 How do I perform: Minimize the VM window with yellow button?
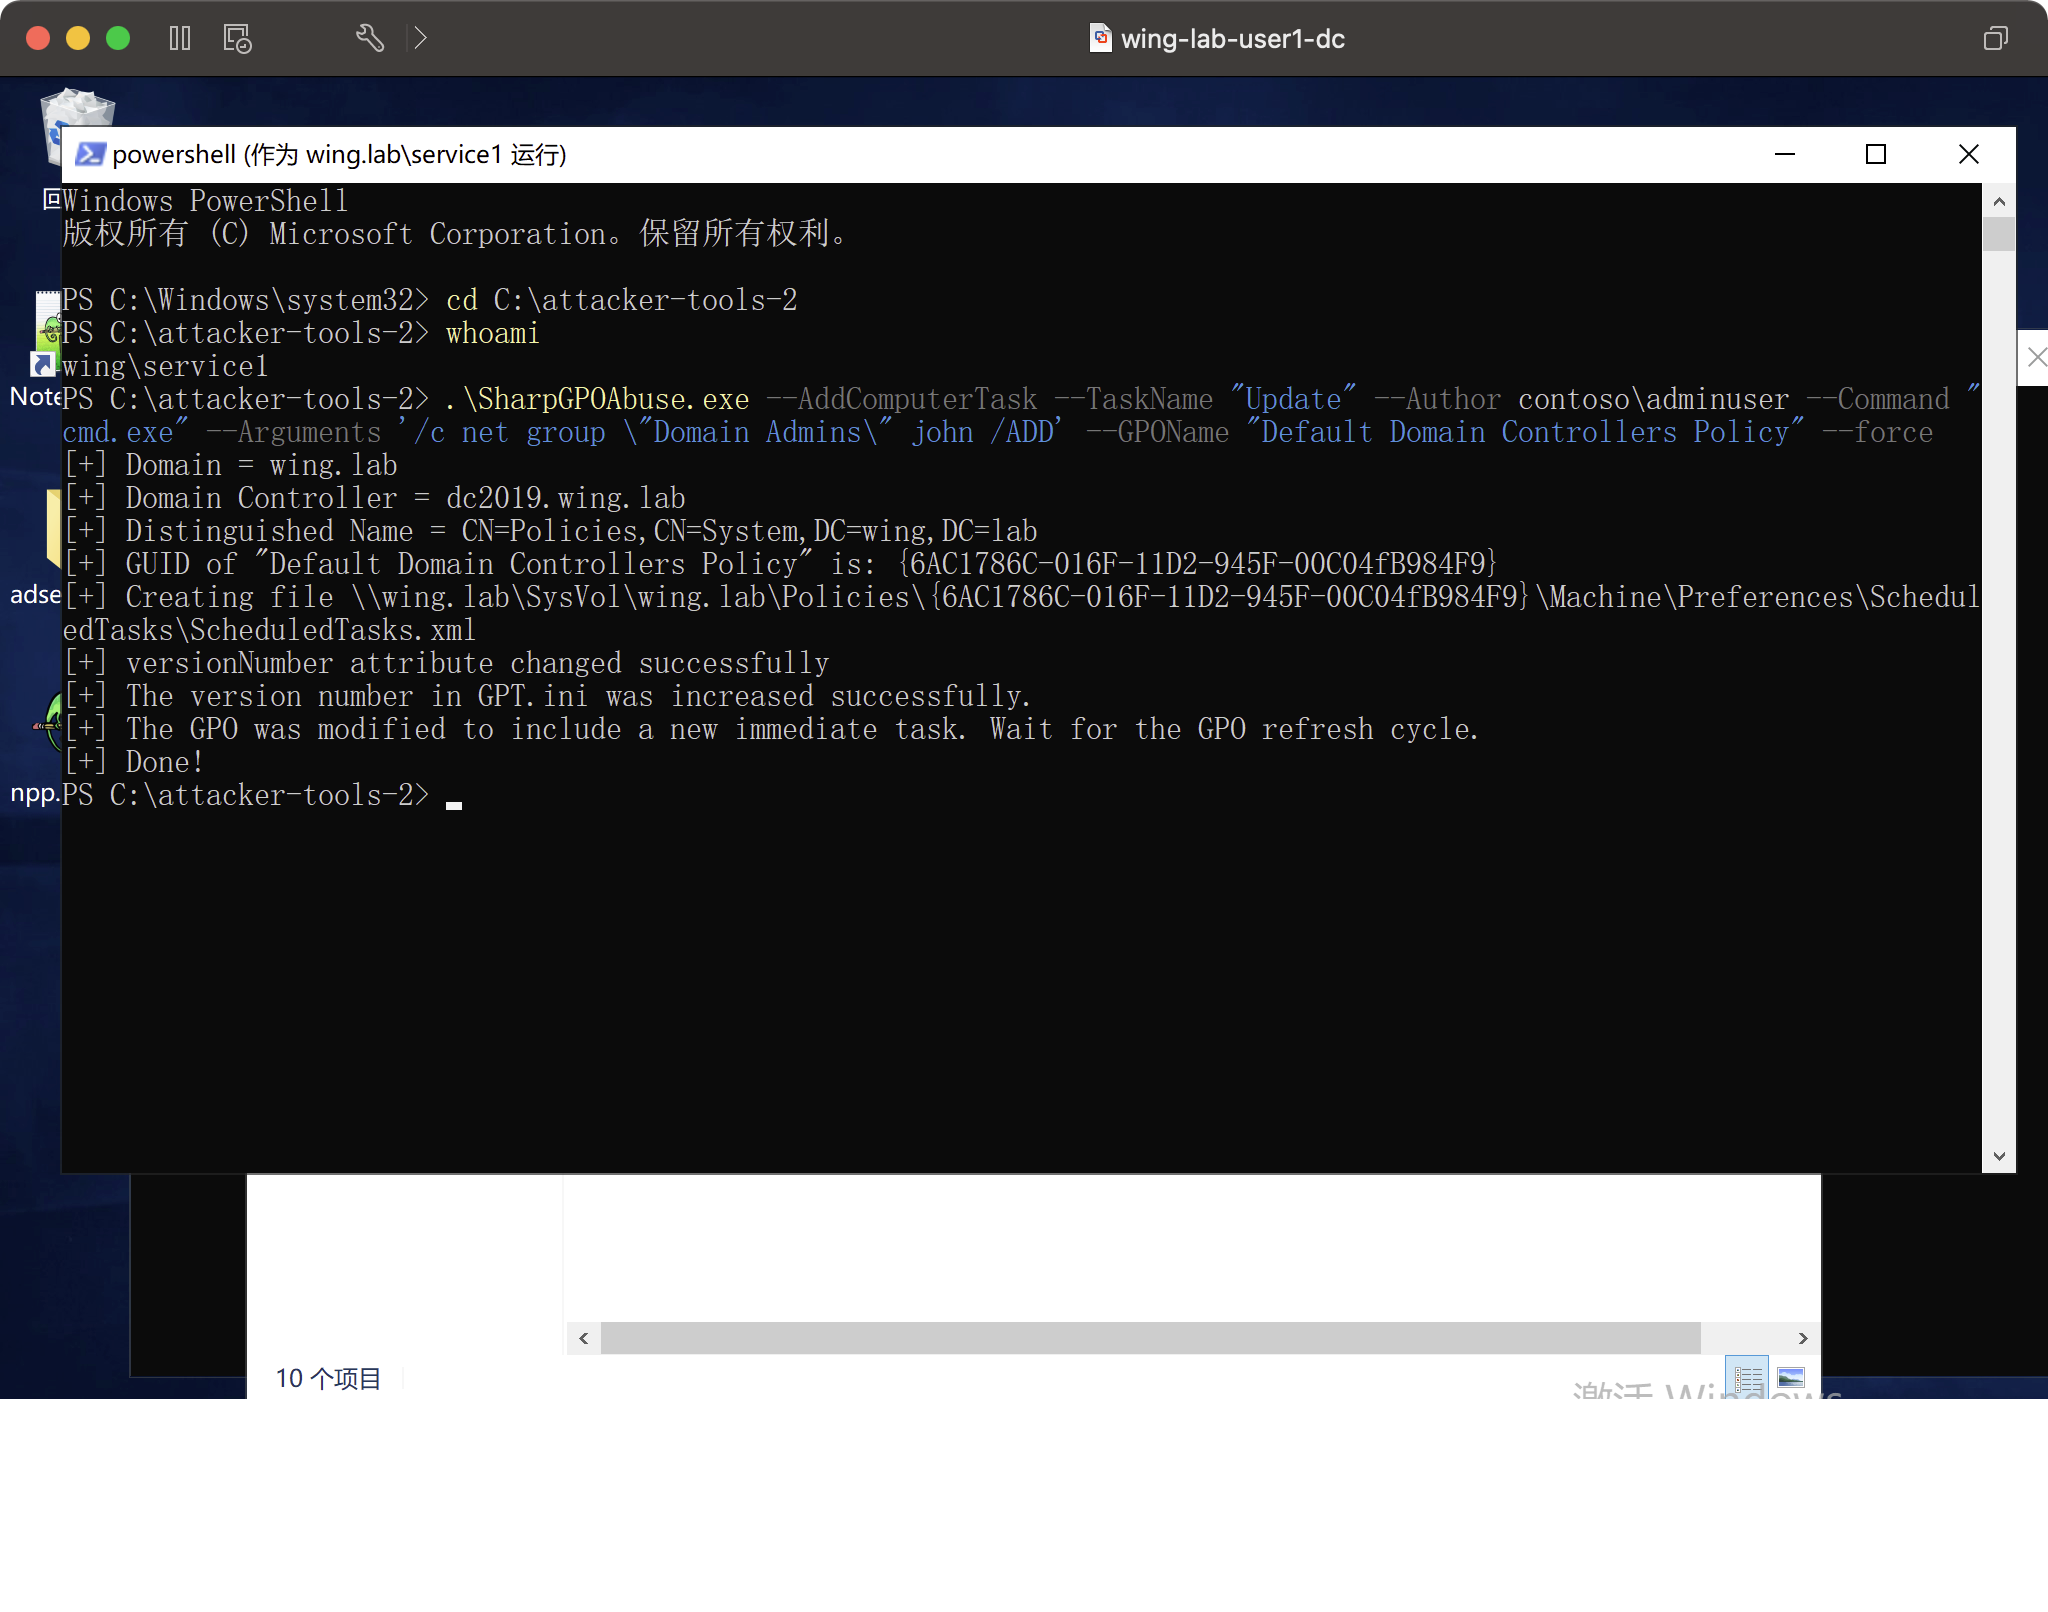click(x=78, y=38)
